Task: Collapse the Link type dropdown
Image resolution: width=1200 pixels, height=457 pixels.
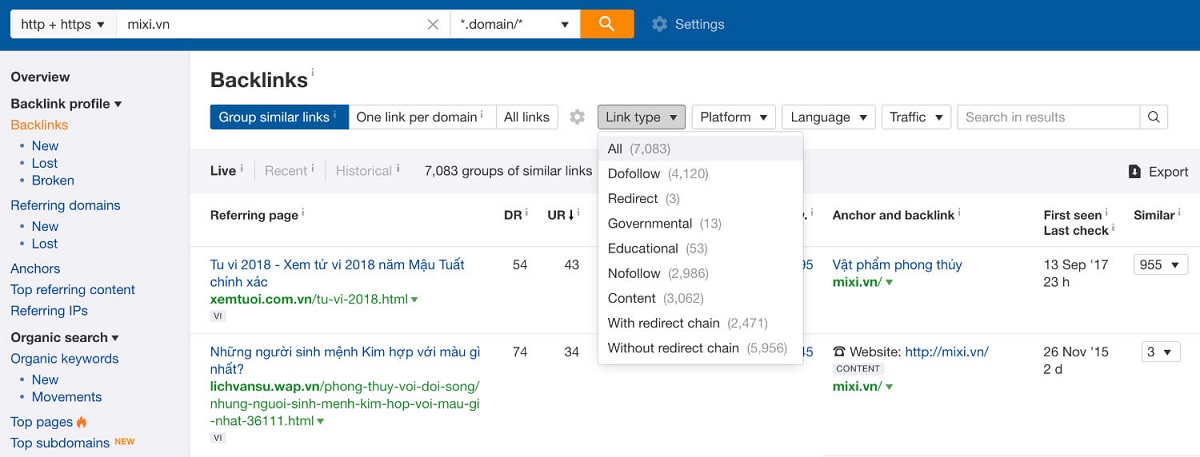Action: click(x=642, y=117)
